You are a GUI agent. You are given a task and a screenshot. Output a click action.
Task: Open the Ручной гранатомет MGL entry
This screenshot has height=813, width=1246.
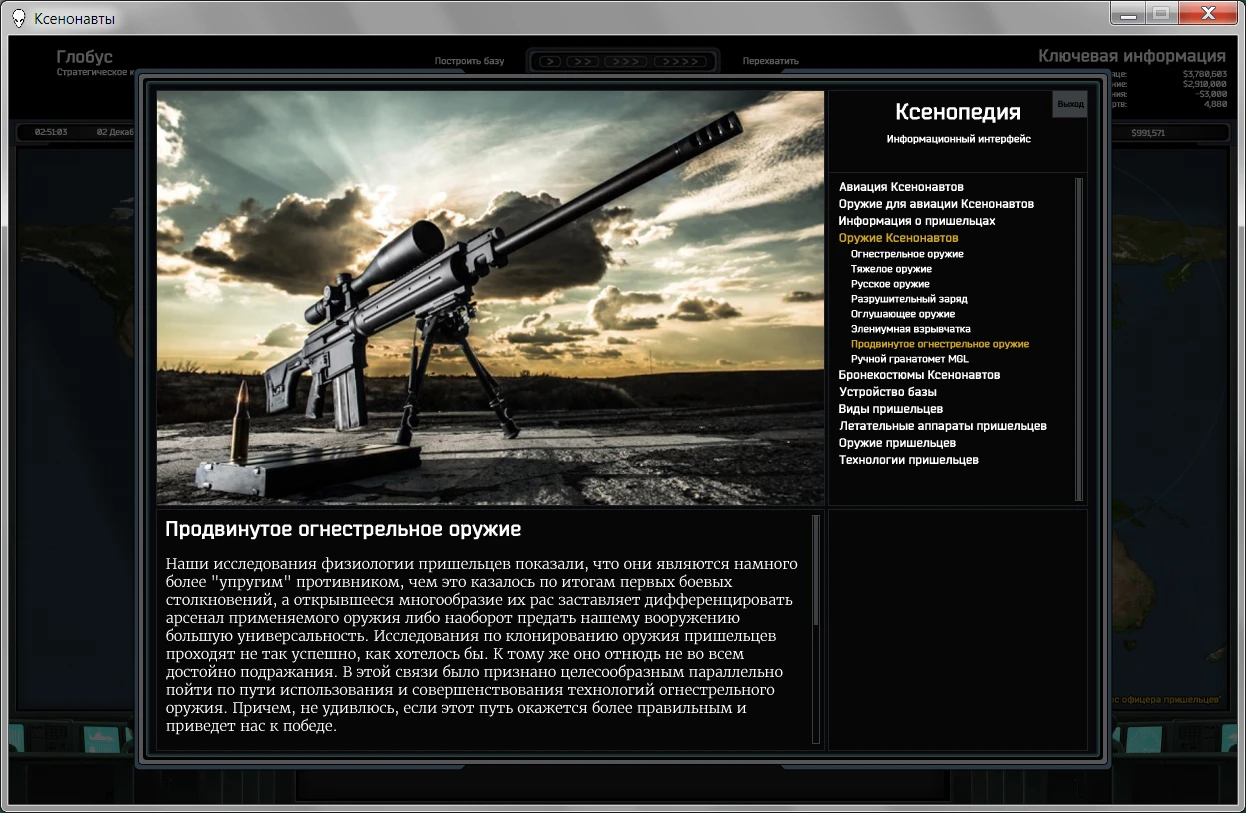pos(909,359)
